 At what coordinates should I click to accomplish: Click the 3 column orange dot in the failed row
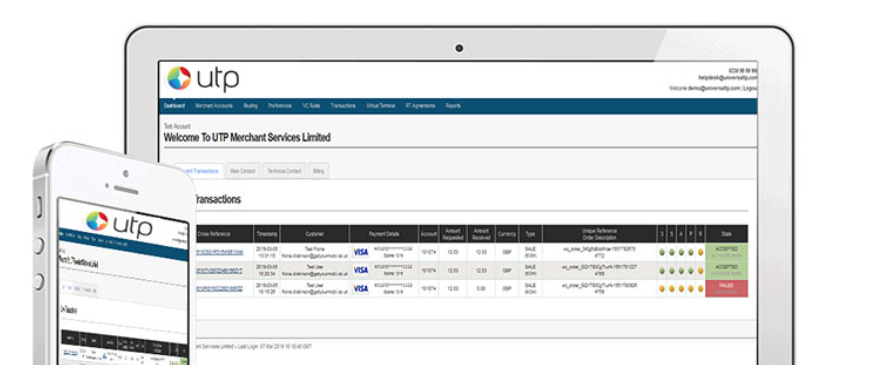click(x=662, y=289)
